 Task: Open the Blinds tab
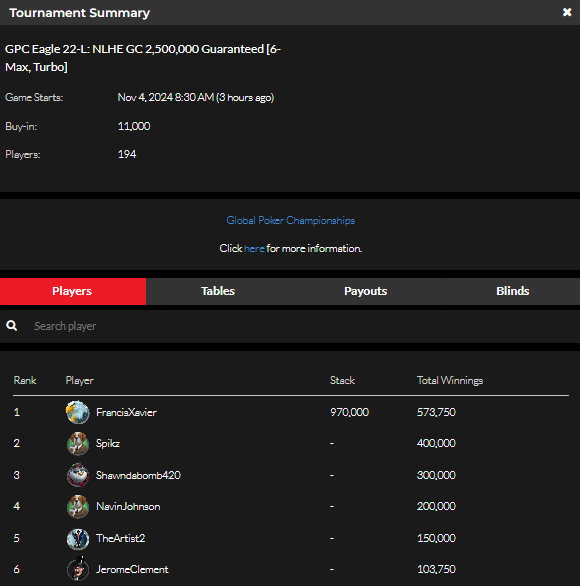click(512, 291)
